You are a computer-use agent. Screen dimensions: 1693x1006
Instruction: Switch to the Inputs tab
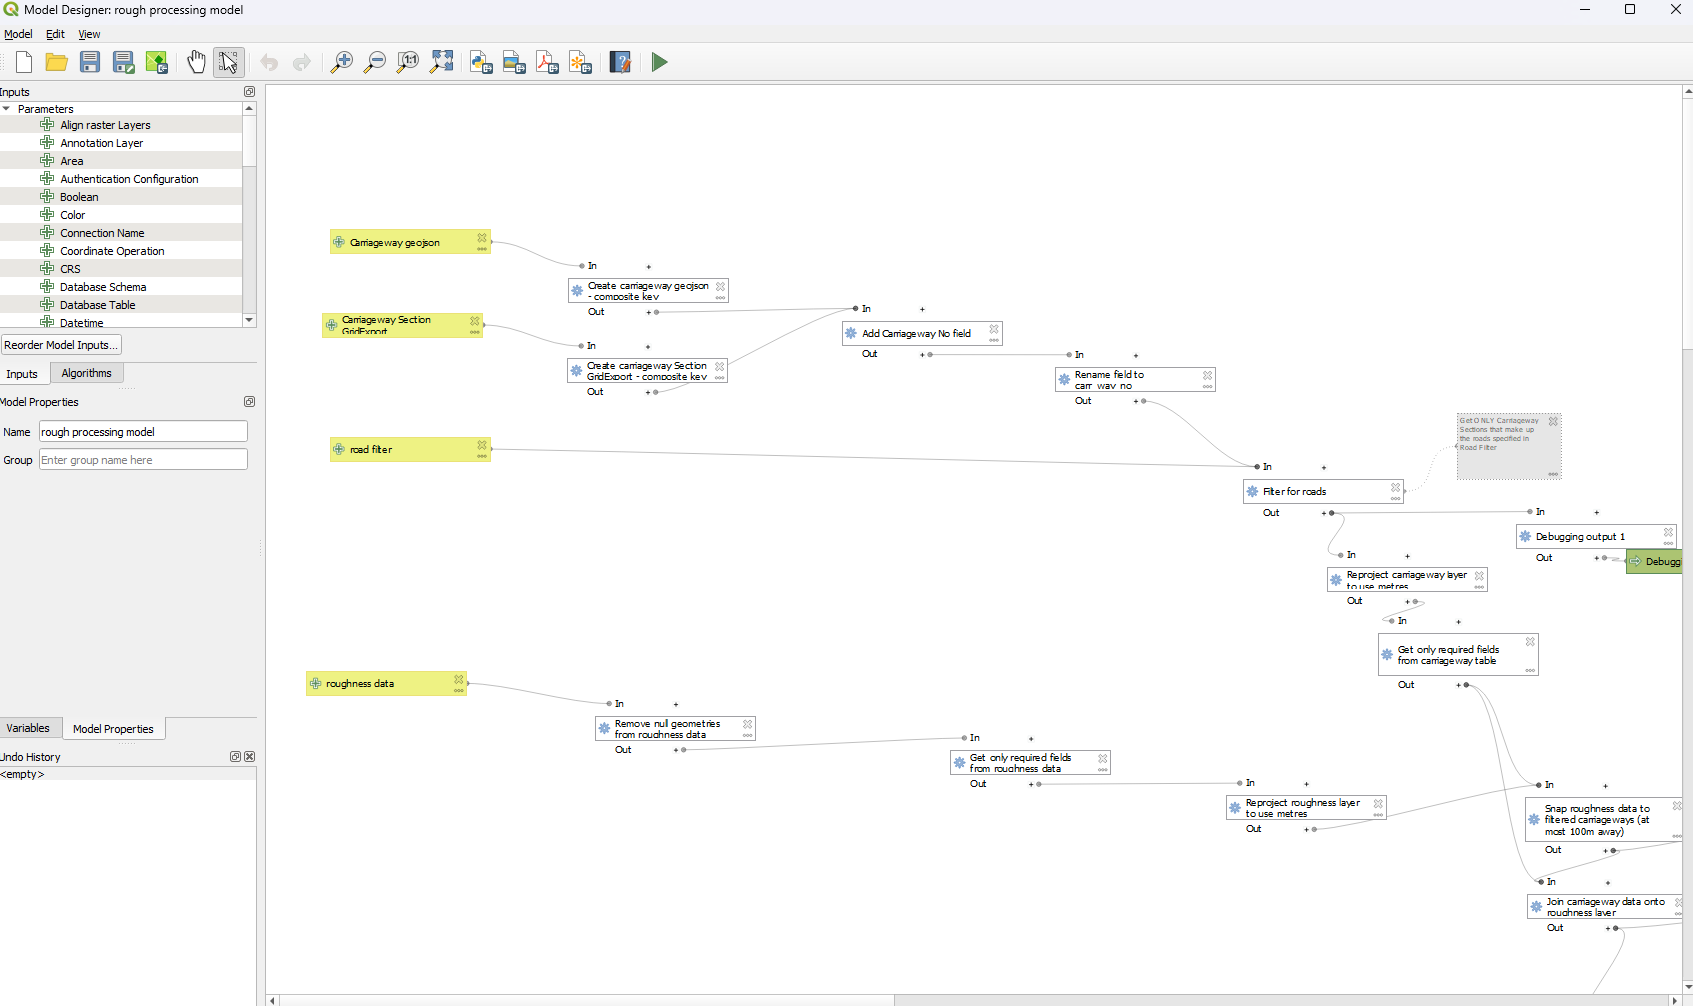pyautogui.click(x=22, y=374)
